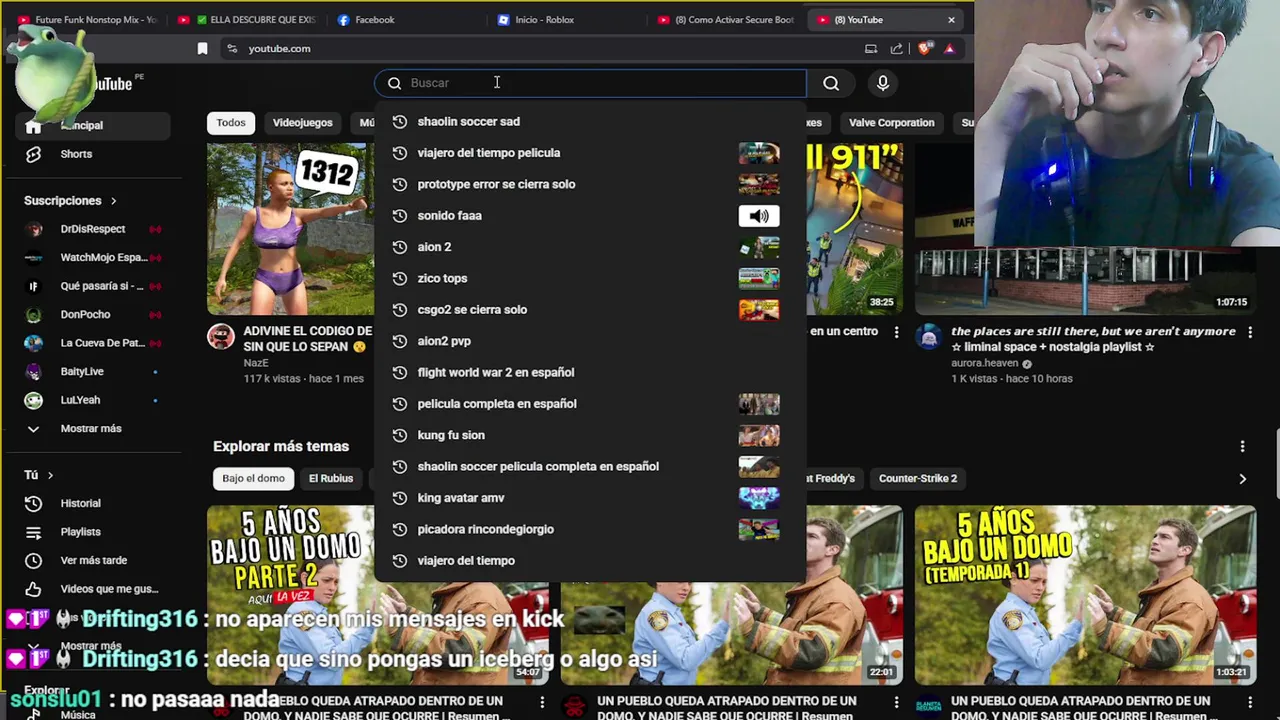
Task: Click the screen cast icon in address bar
Action: click(x=871, y=48)
